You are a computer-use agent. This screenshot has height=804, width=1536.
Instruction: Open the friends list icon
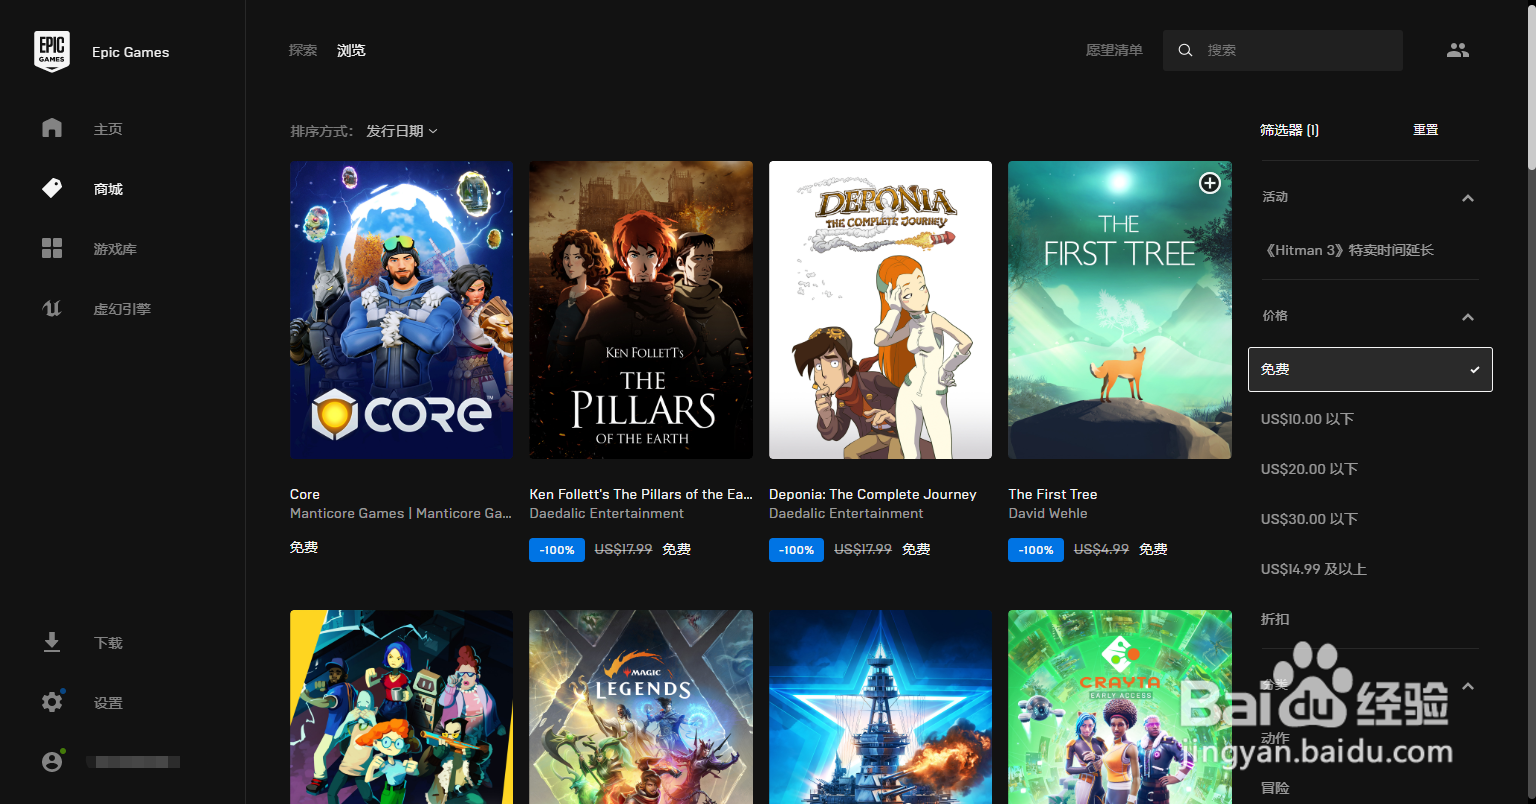point(1458,50)
